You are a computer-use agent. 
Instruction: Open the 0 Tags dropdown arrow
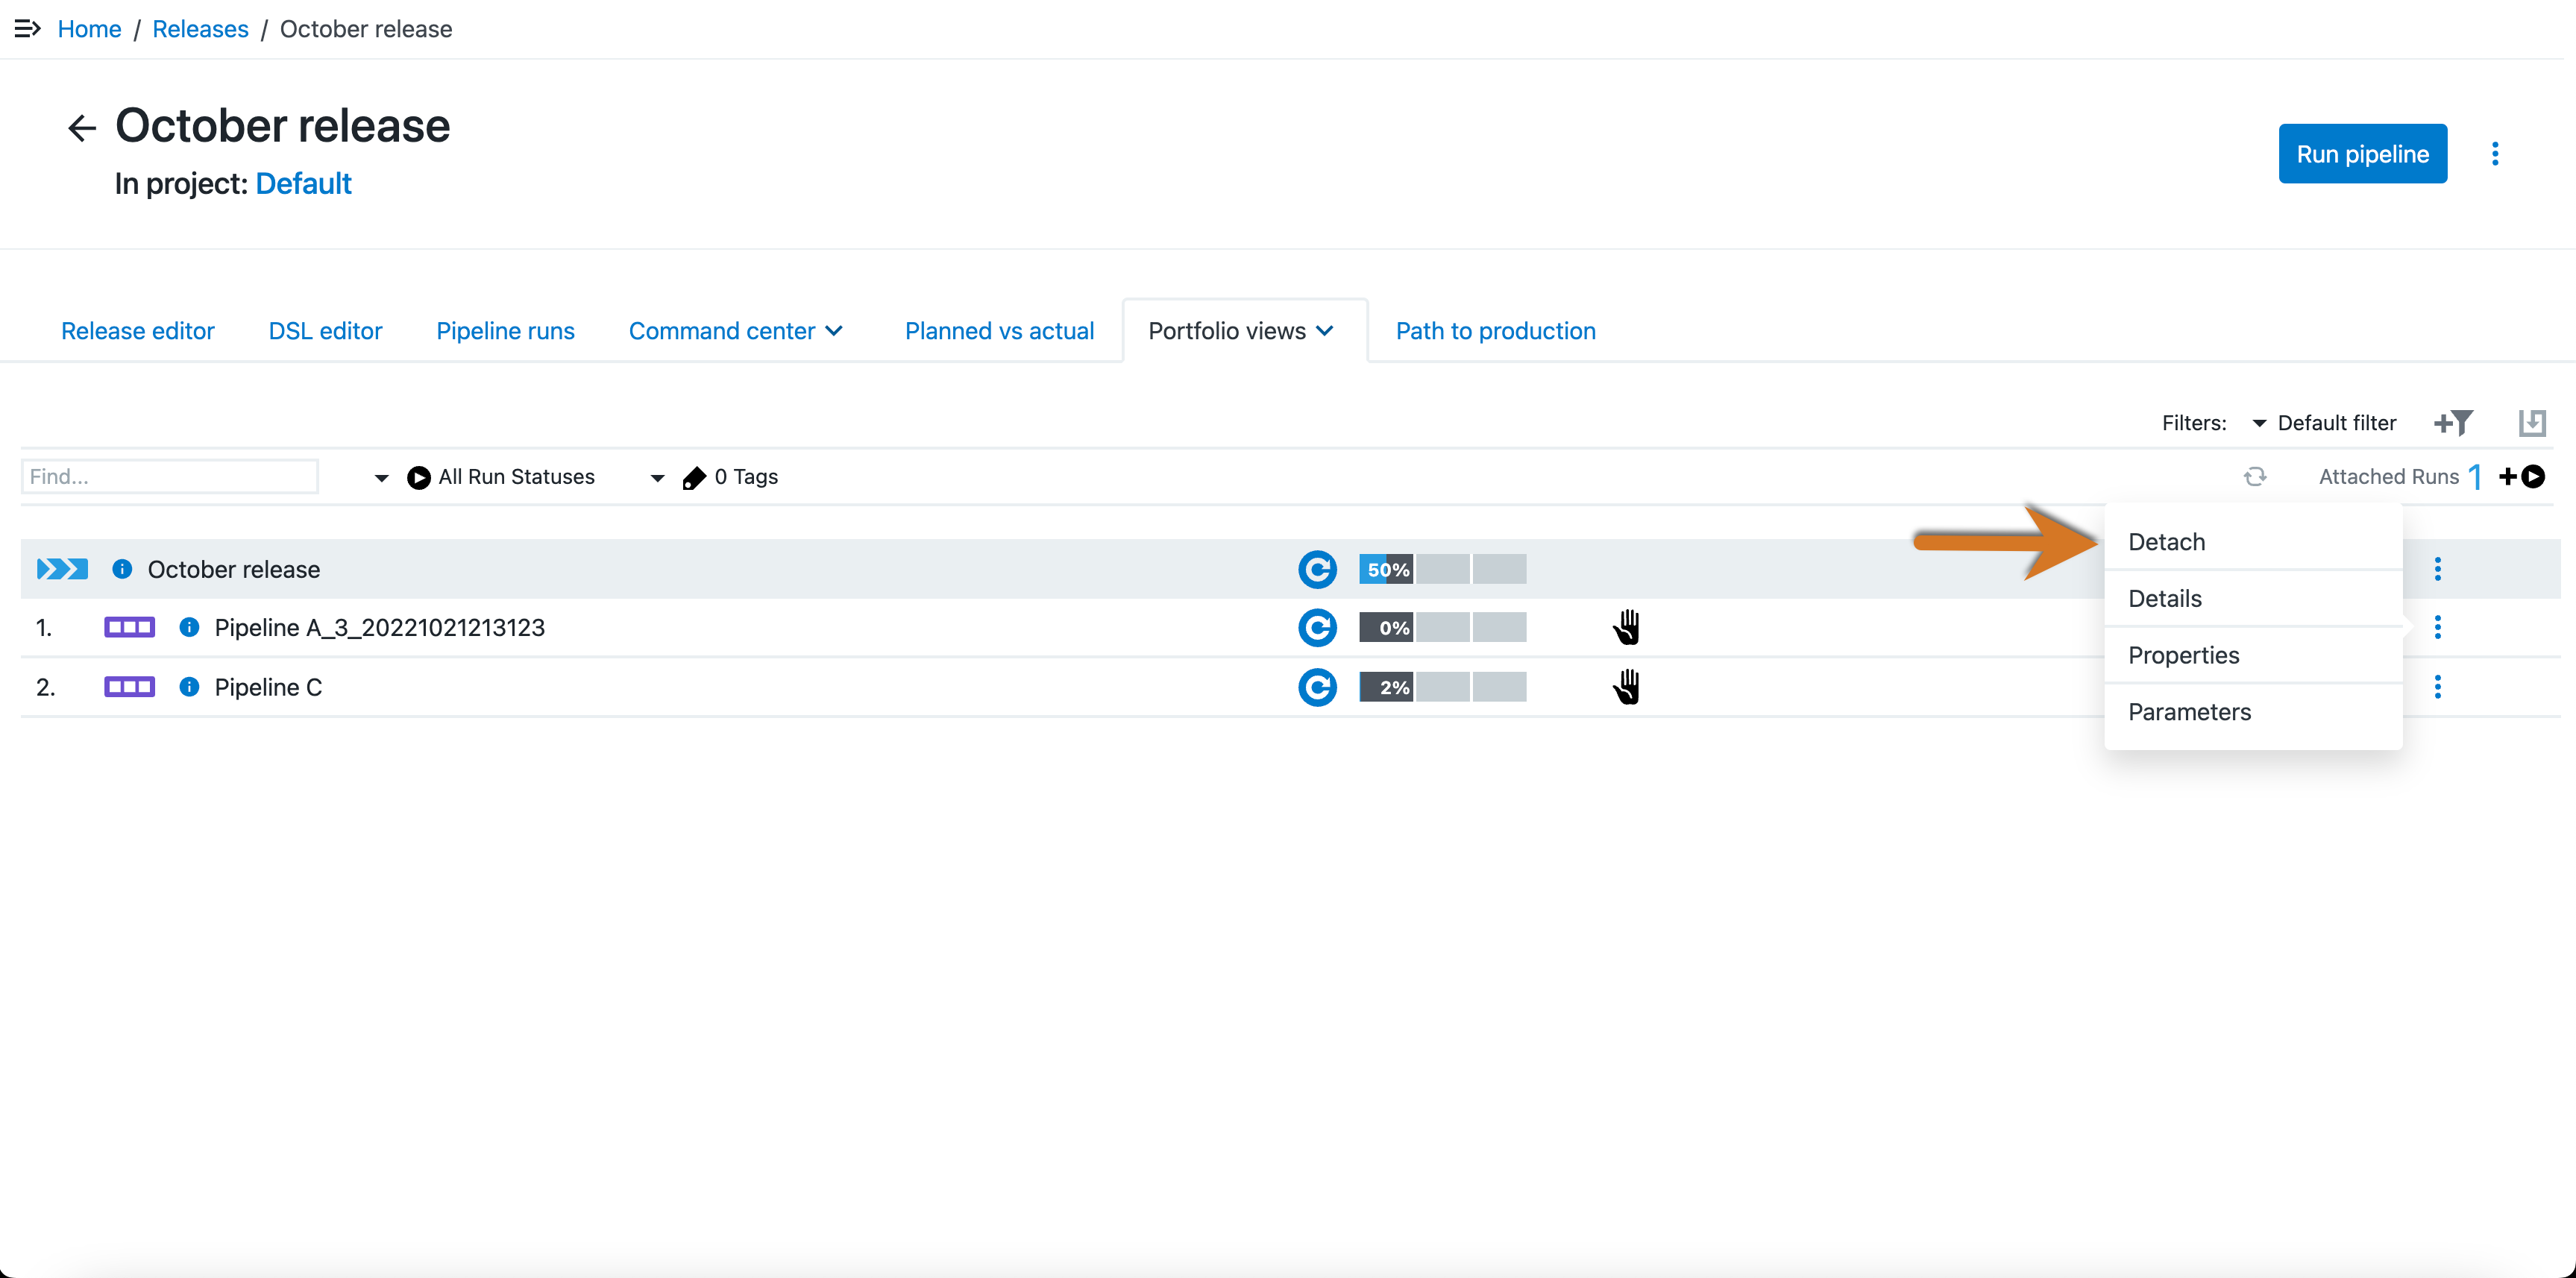point(657,479)
